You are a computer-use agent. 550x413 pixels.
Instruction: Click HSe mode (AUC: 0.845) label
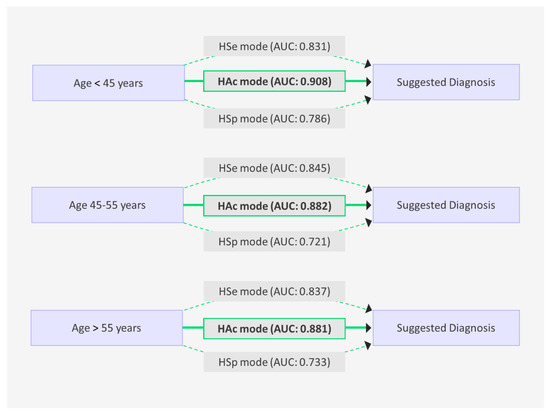click(274, 168)
